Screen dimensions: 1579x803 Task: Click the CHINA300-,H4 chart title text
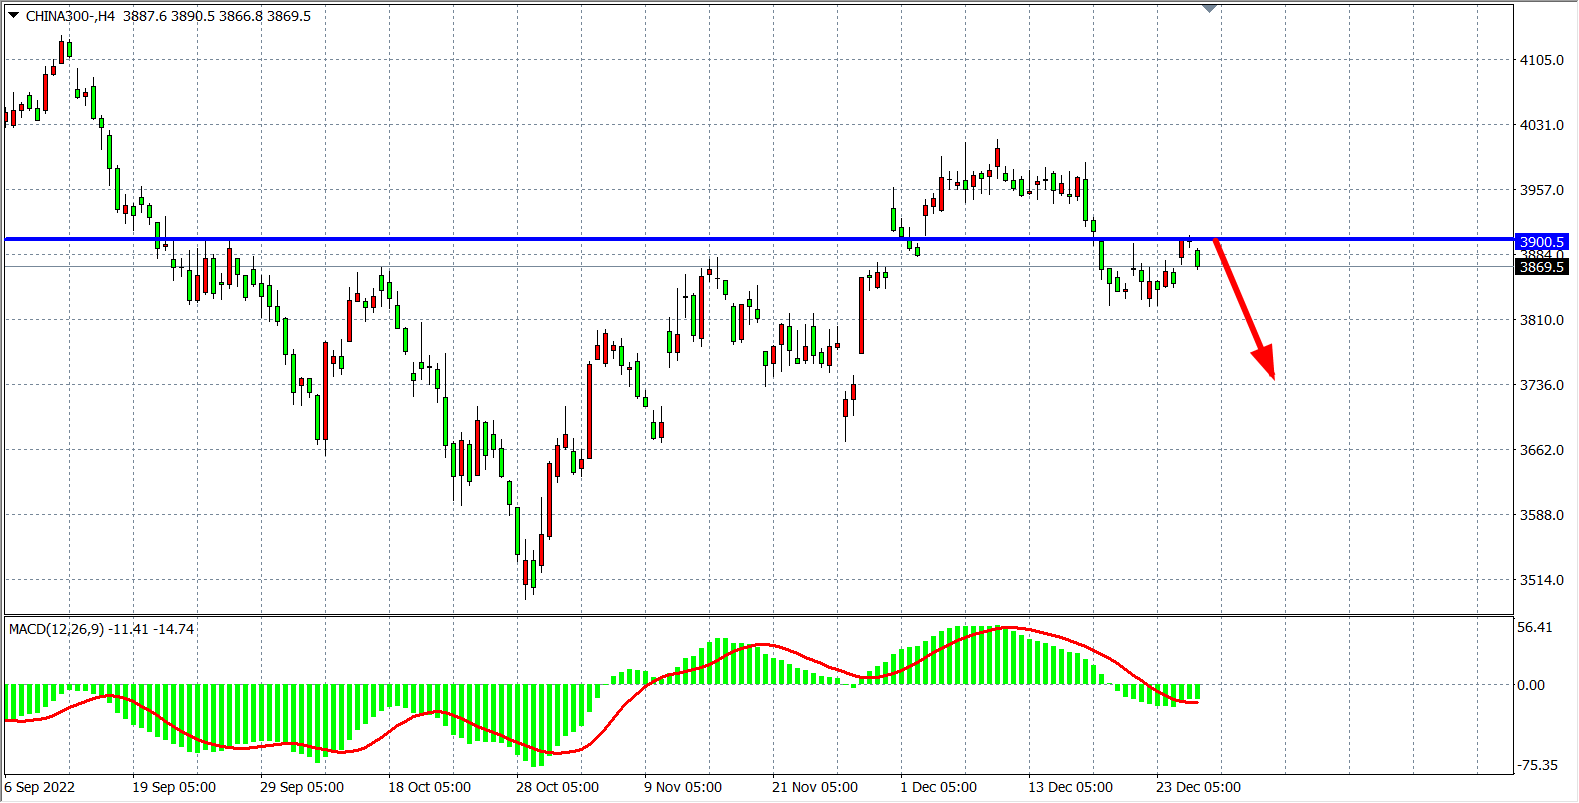(x=70, y=16)
